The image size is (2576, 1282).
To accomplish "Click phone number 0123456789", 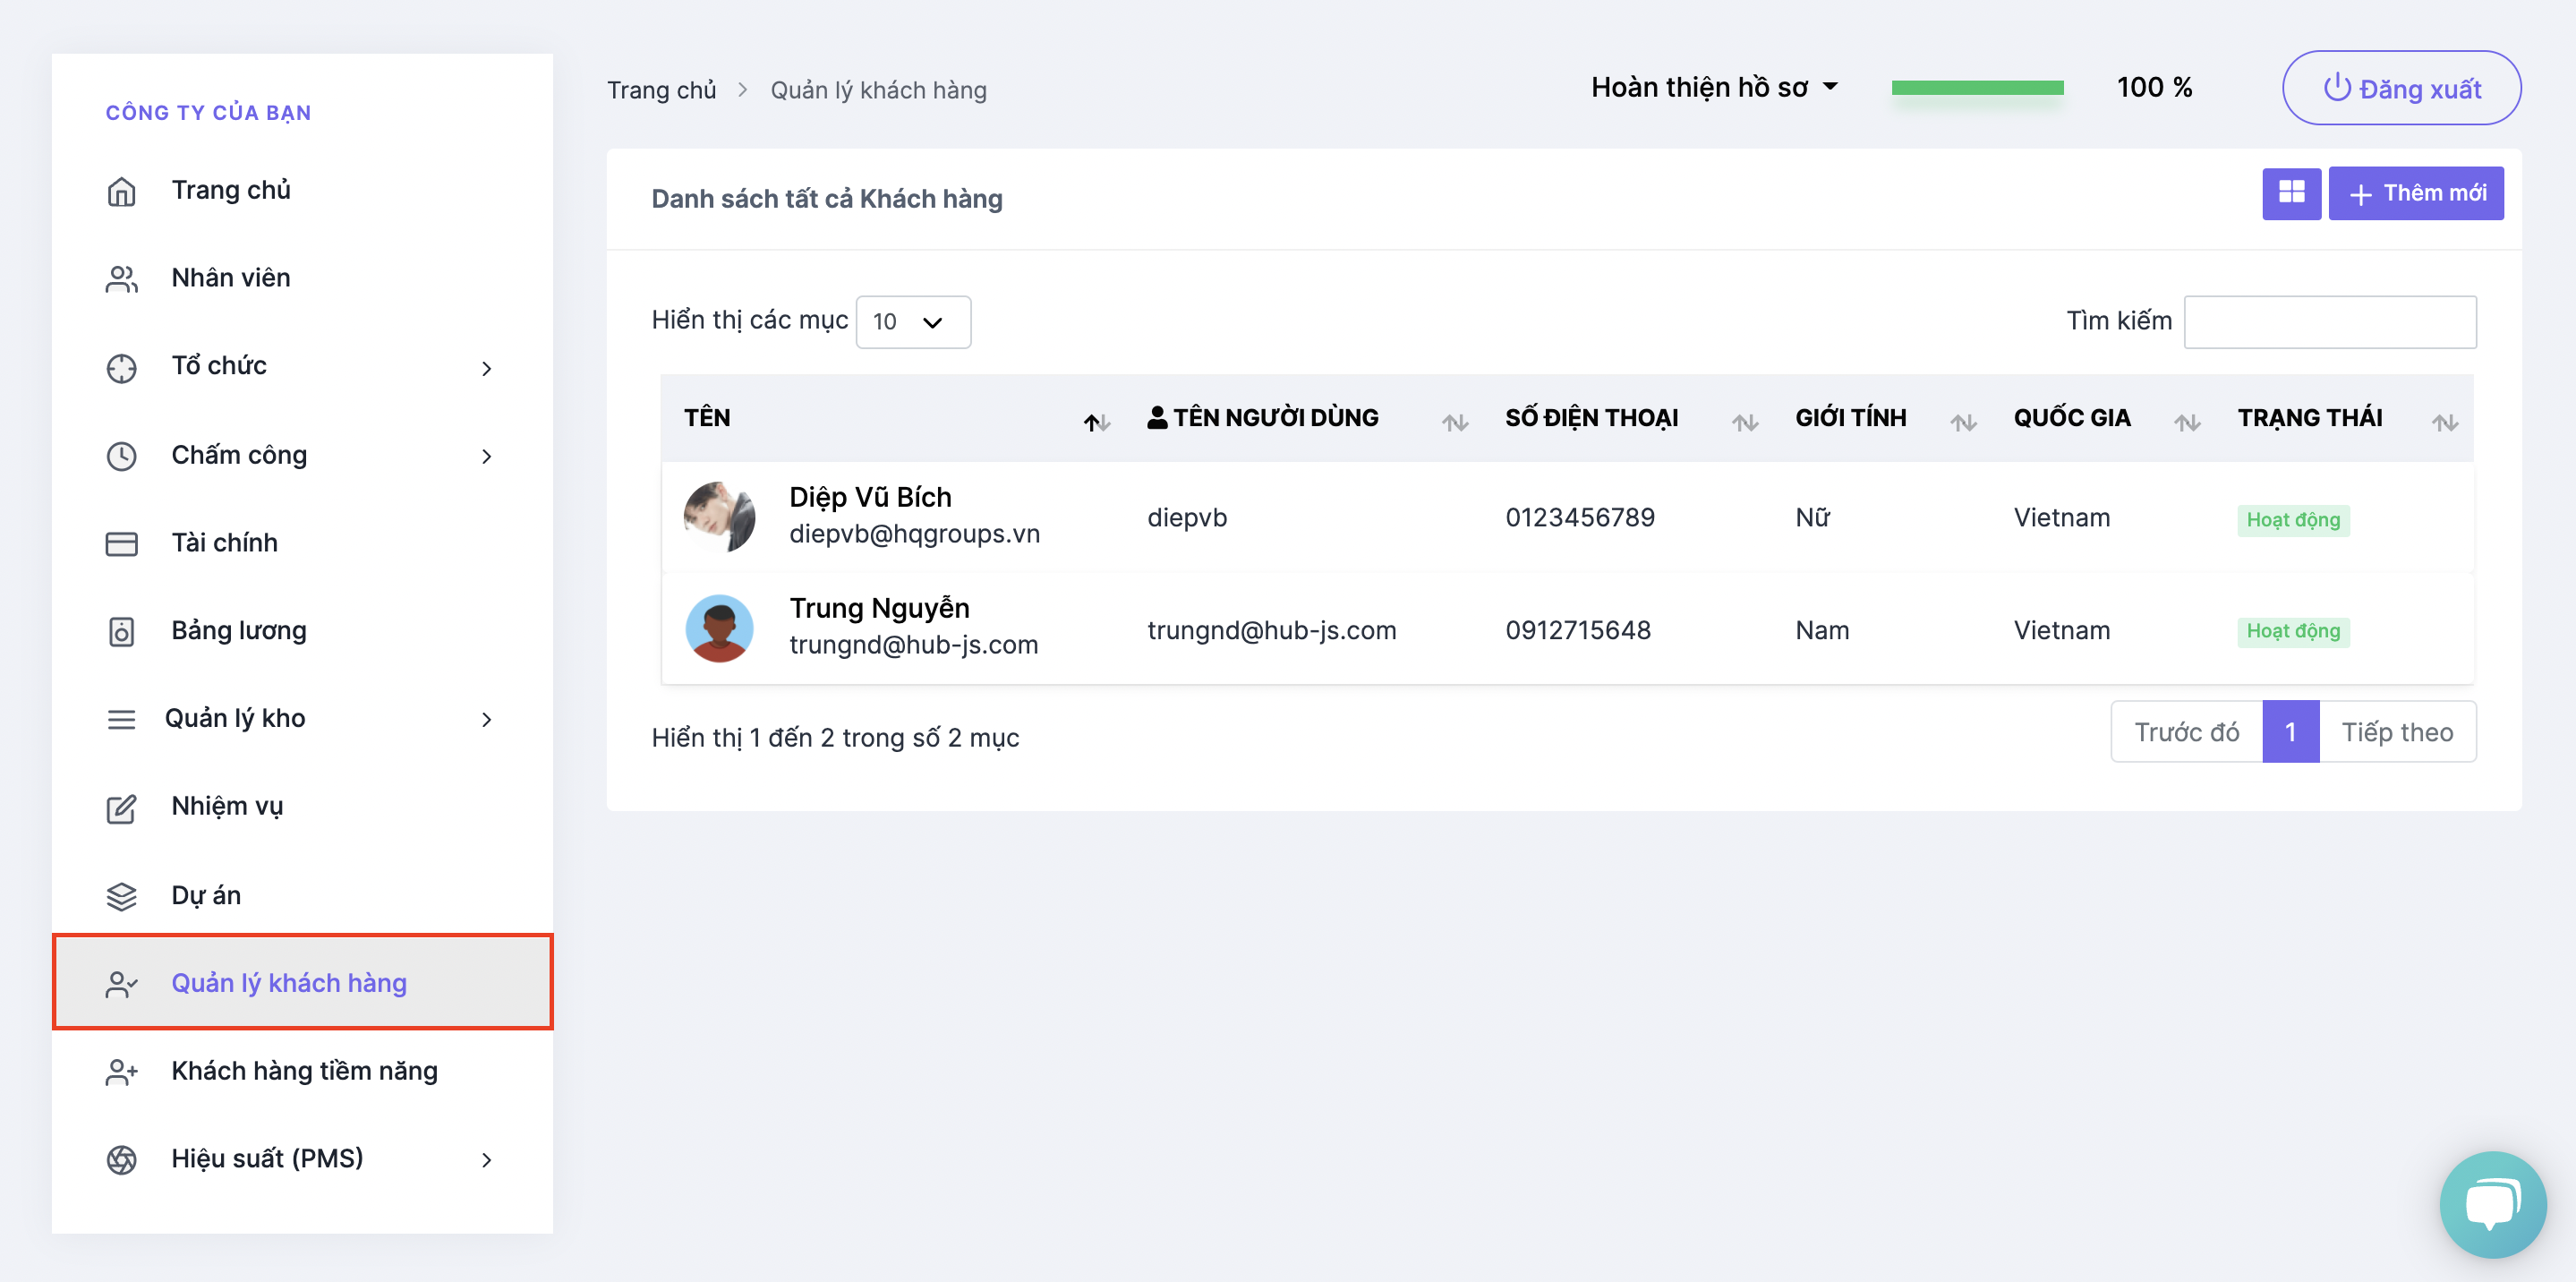I will pyautogui.click(x=1580, y=517).
